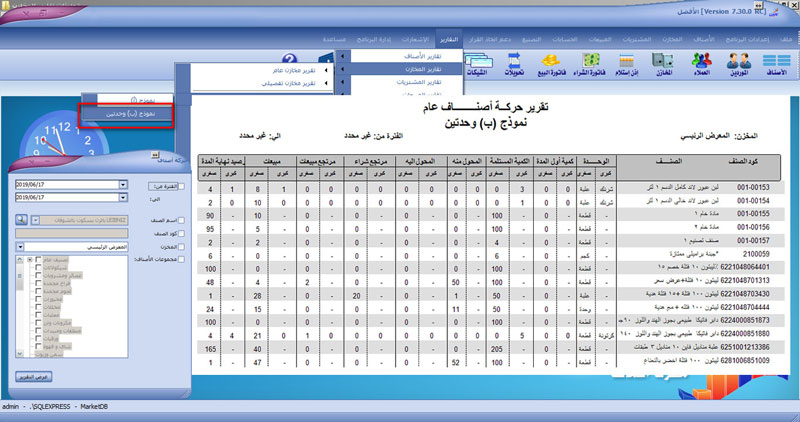Check the فراخ مجمدة group checkbox

38,283
